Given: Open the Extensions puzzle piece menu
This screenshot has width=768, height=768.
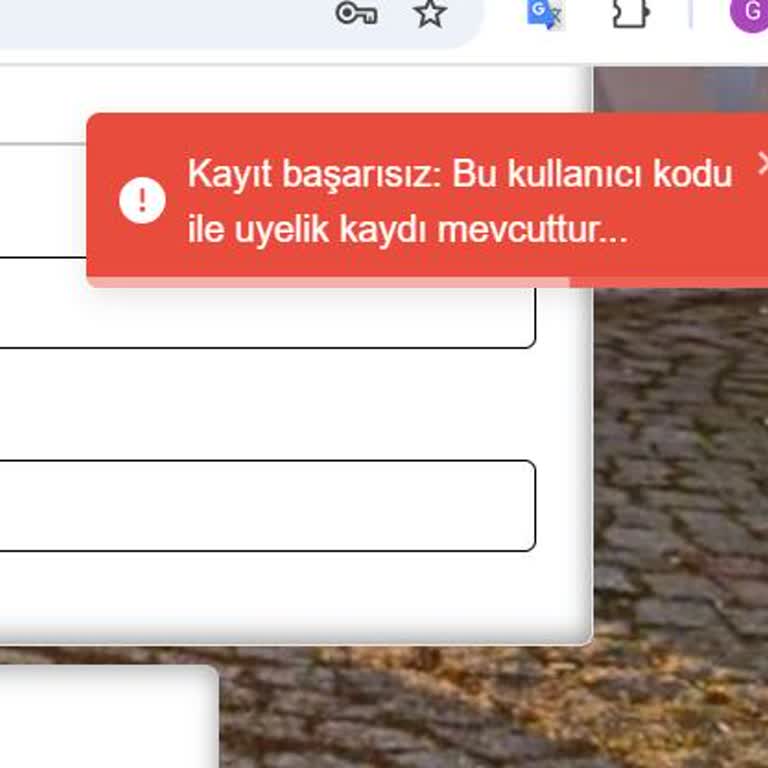Looking at the screenshot, I should point(631,13).
